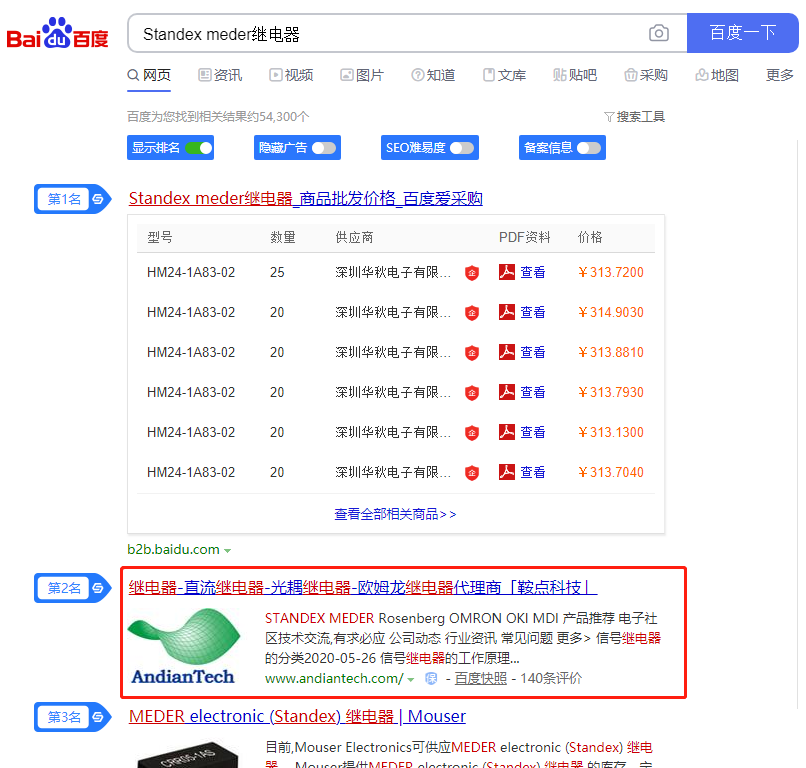Image resolution: width=806 pixels, height=768 pixels.
Task: Click 查看 link in the ¥314.9030 row
Action: 533,312
